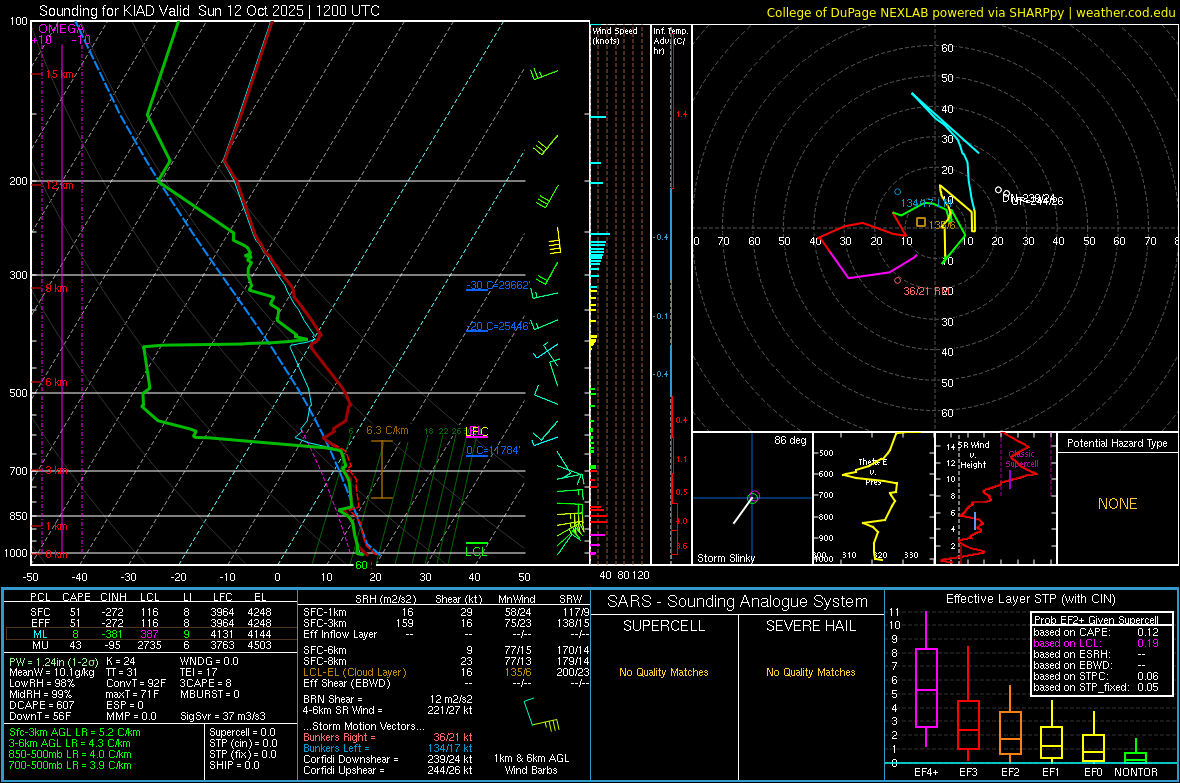1180x783 pixels.
Task: Select the '15 km' height marker
Action: 59,75
